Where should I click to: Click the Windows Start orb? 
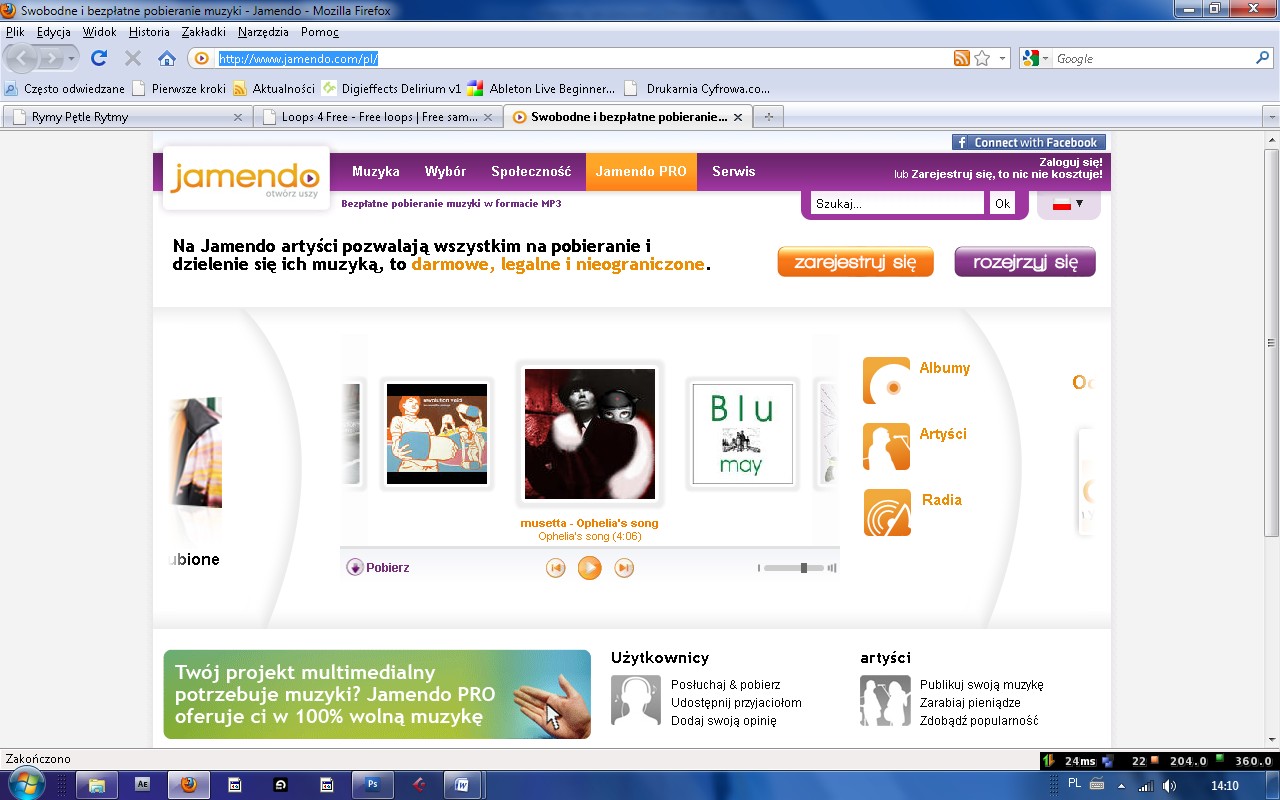[27, 784]
